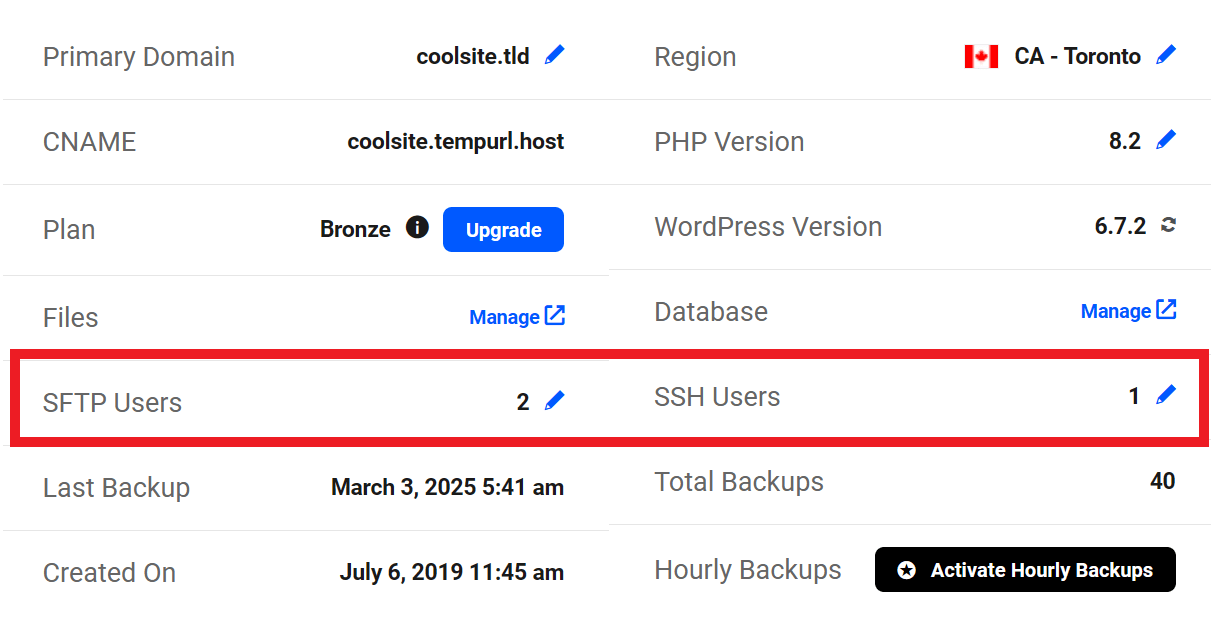Click the Bronze plan name

(355, 229)
